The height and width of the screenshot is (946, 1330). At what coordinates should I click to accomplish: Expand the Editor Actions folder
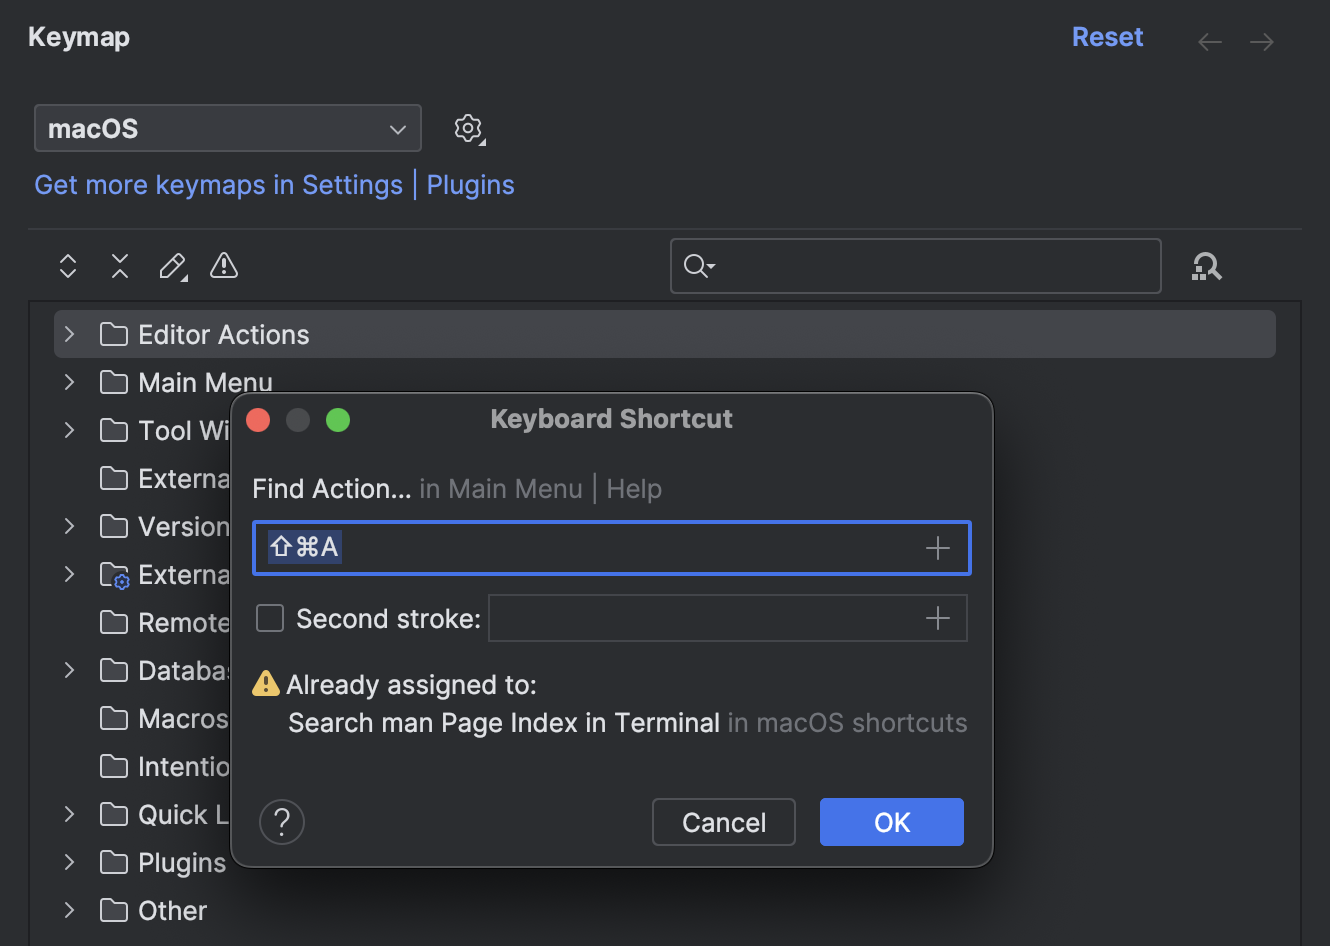(x=68, y=334)
